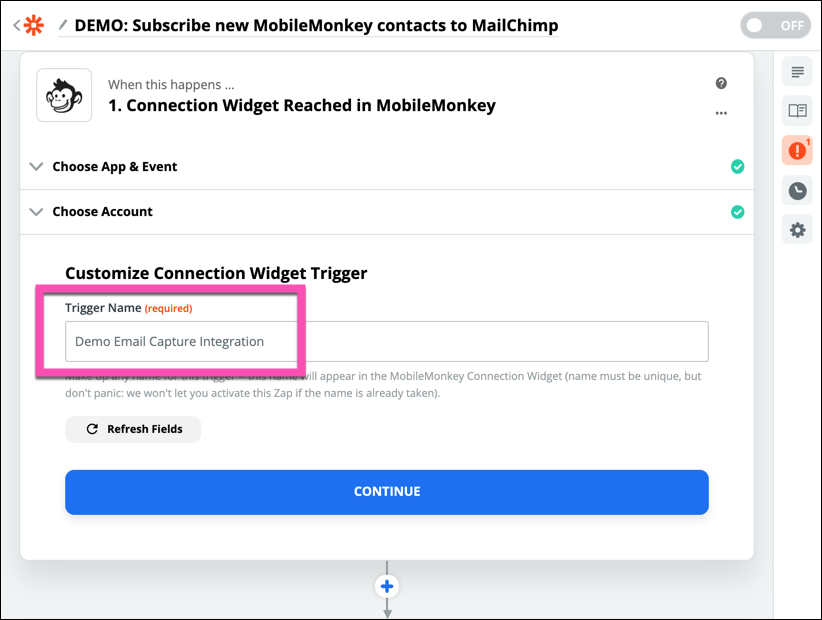Open the three-dot step options menu

click(721, 113)
